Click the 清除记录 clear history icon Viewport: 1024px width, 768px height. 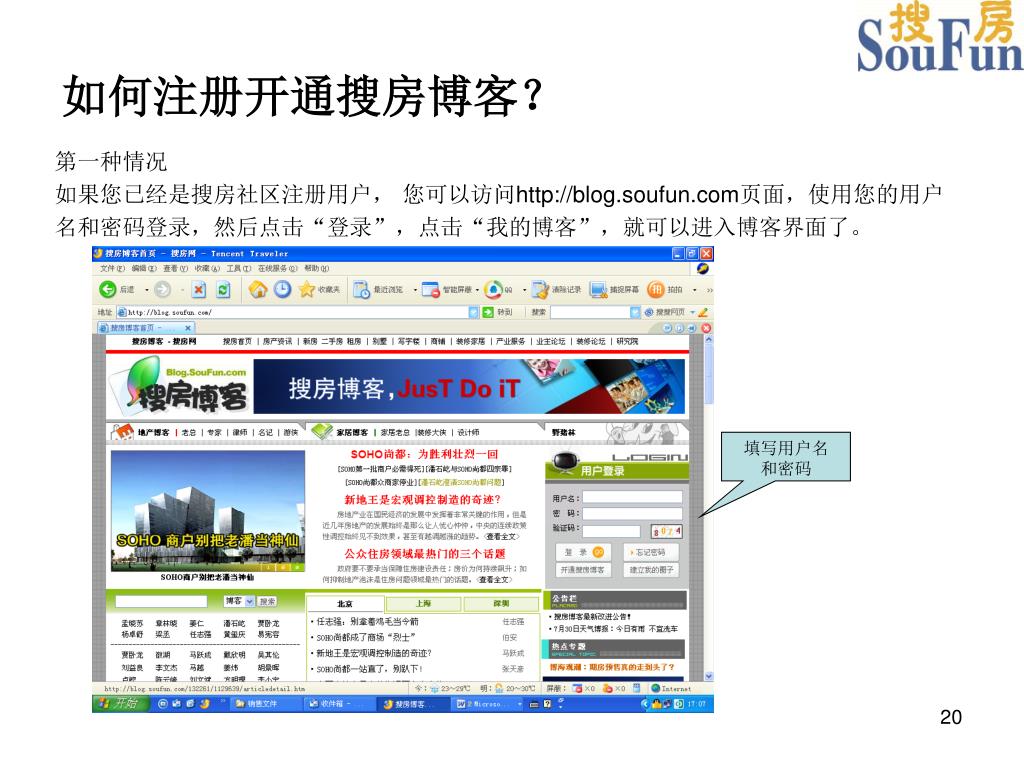pyautogui.click(x=541, y=289)
